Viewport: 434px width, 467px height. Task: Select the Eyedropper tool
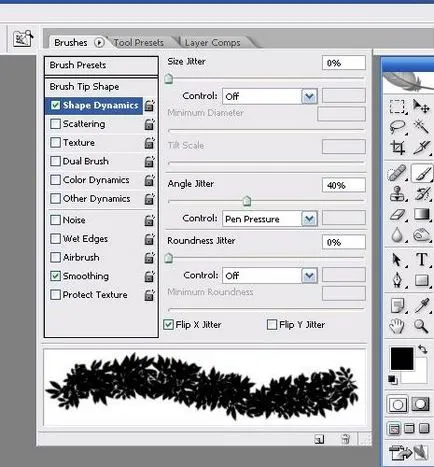[x=422, y=305]
